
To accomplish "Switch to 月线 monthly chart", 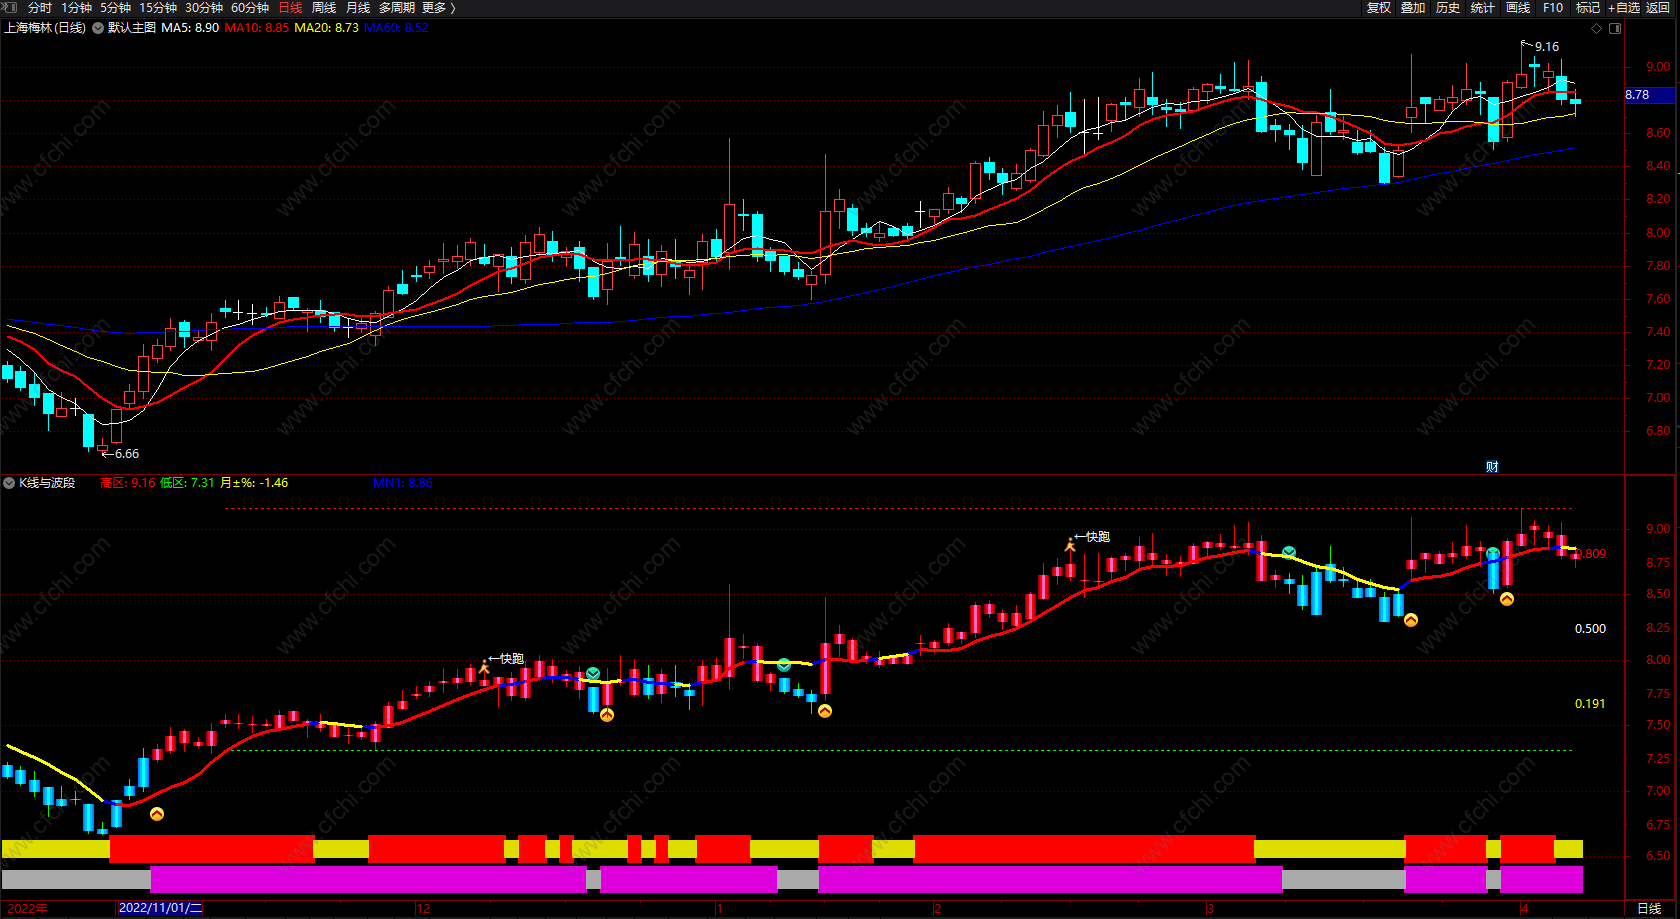I will (x=358, y=8).
